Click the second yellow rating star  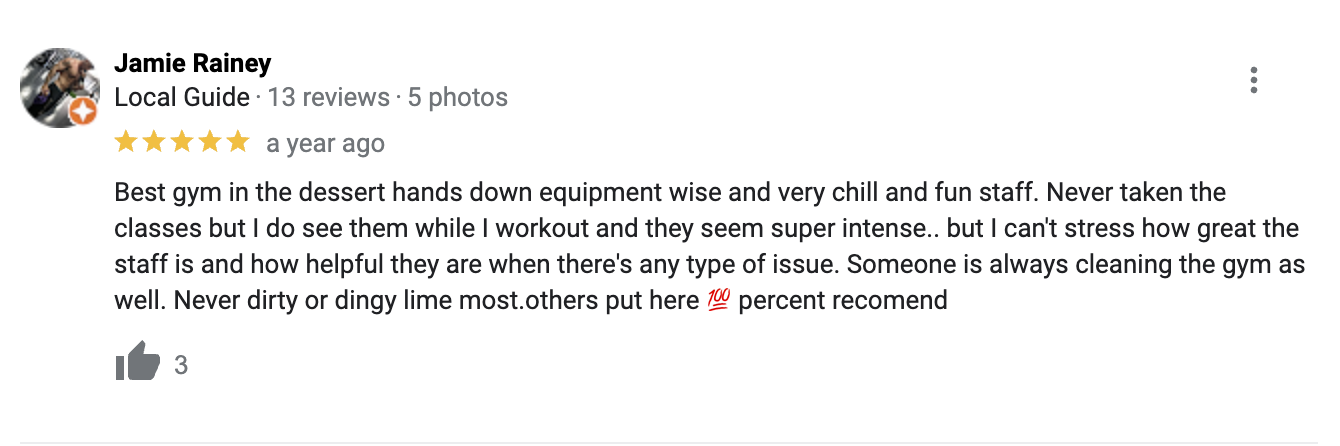pyautogui.click(x=154, y=142)
